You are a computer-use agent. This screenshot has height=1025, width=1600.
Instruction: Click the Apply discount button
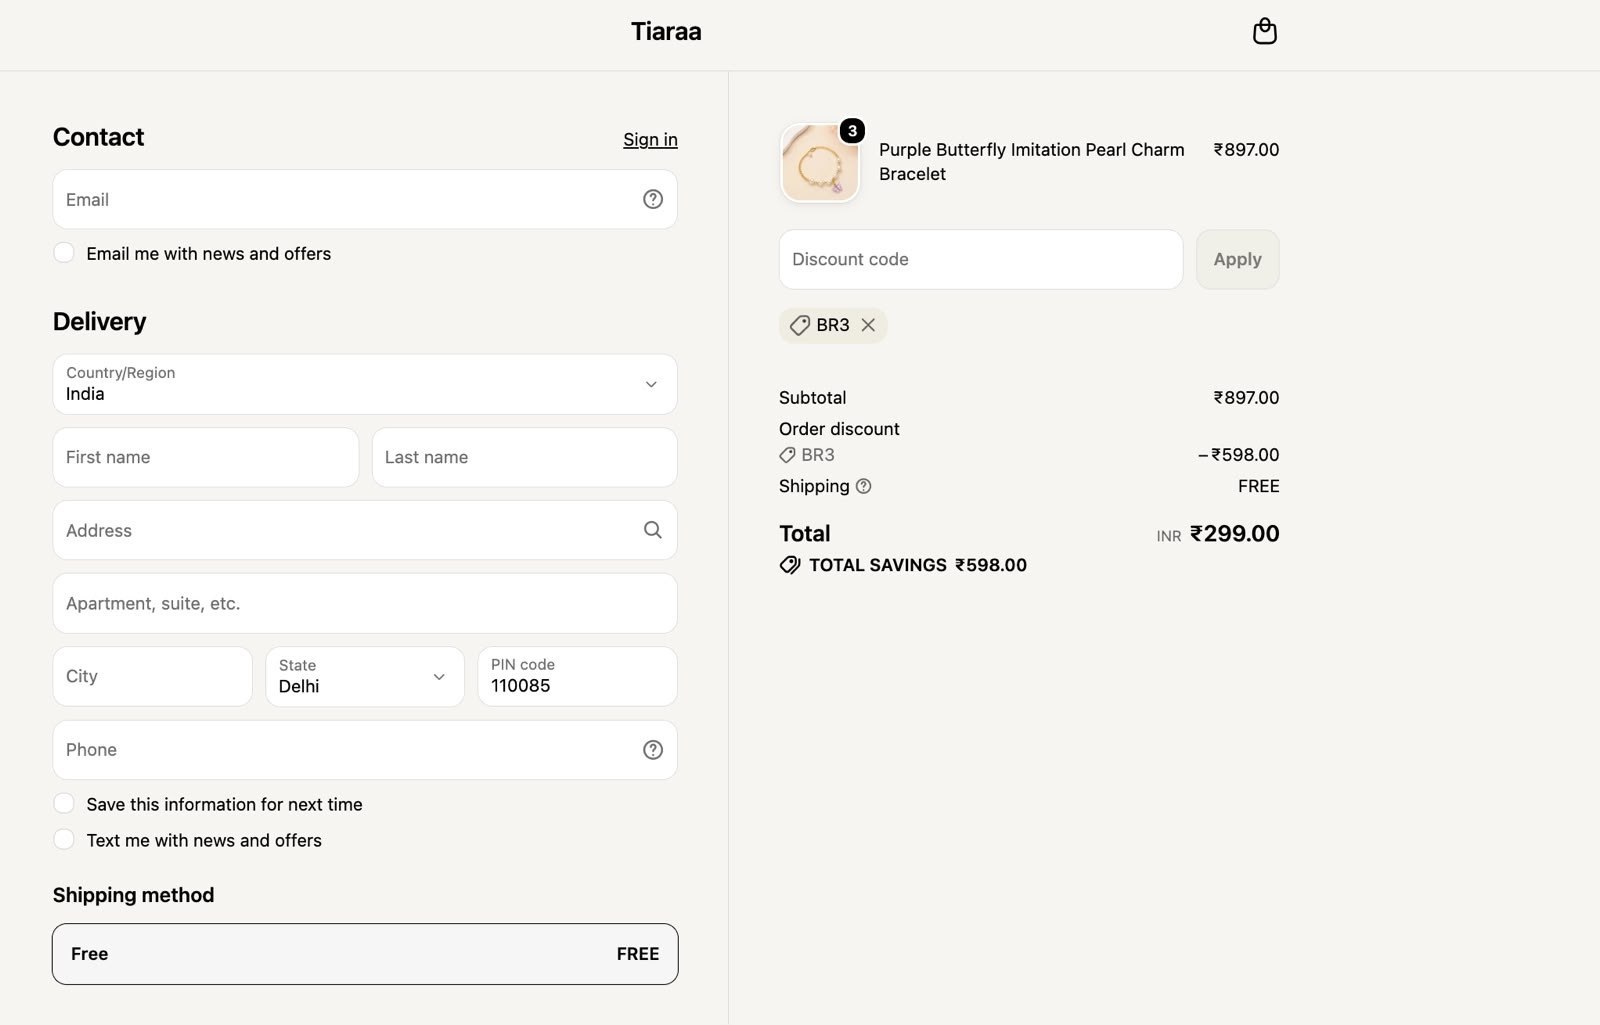[1237, 259]
